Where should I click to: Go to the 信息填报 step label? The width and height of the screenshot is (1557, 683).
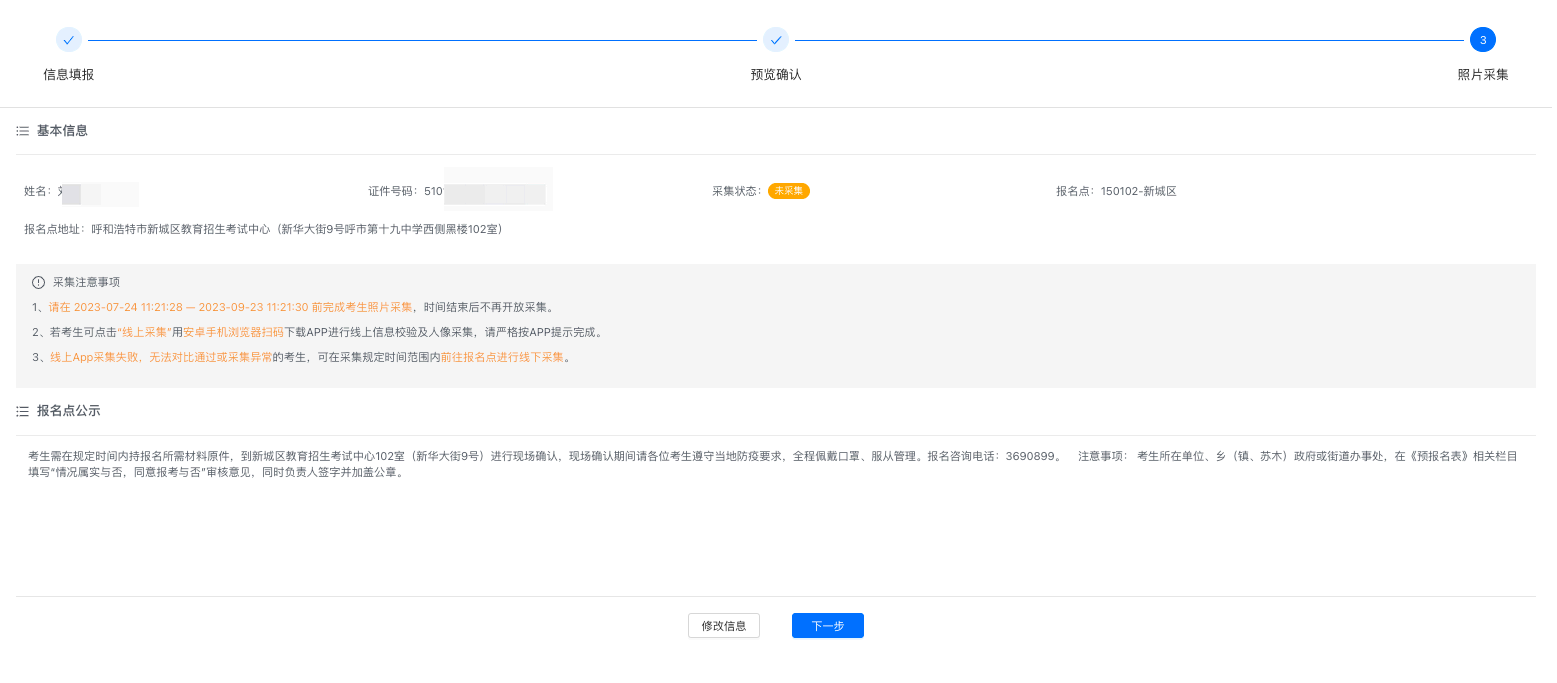[x=68, y=75]
